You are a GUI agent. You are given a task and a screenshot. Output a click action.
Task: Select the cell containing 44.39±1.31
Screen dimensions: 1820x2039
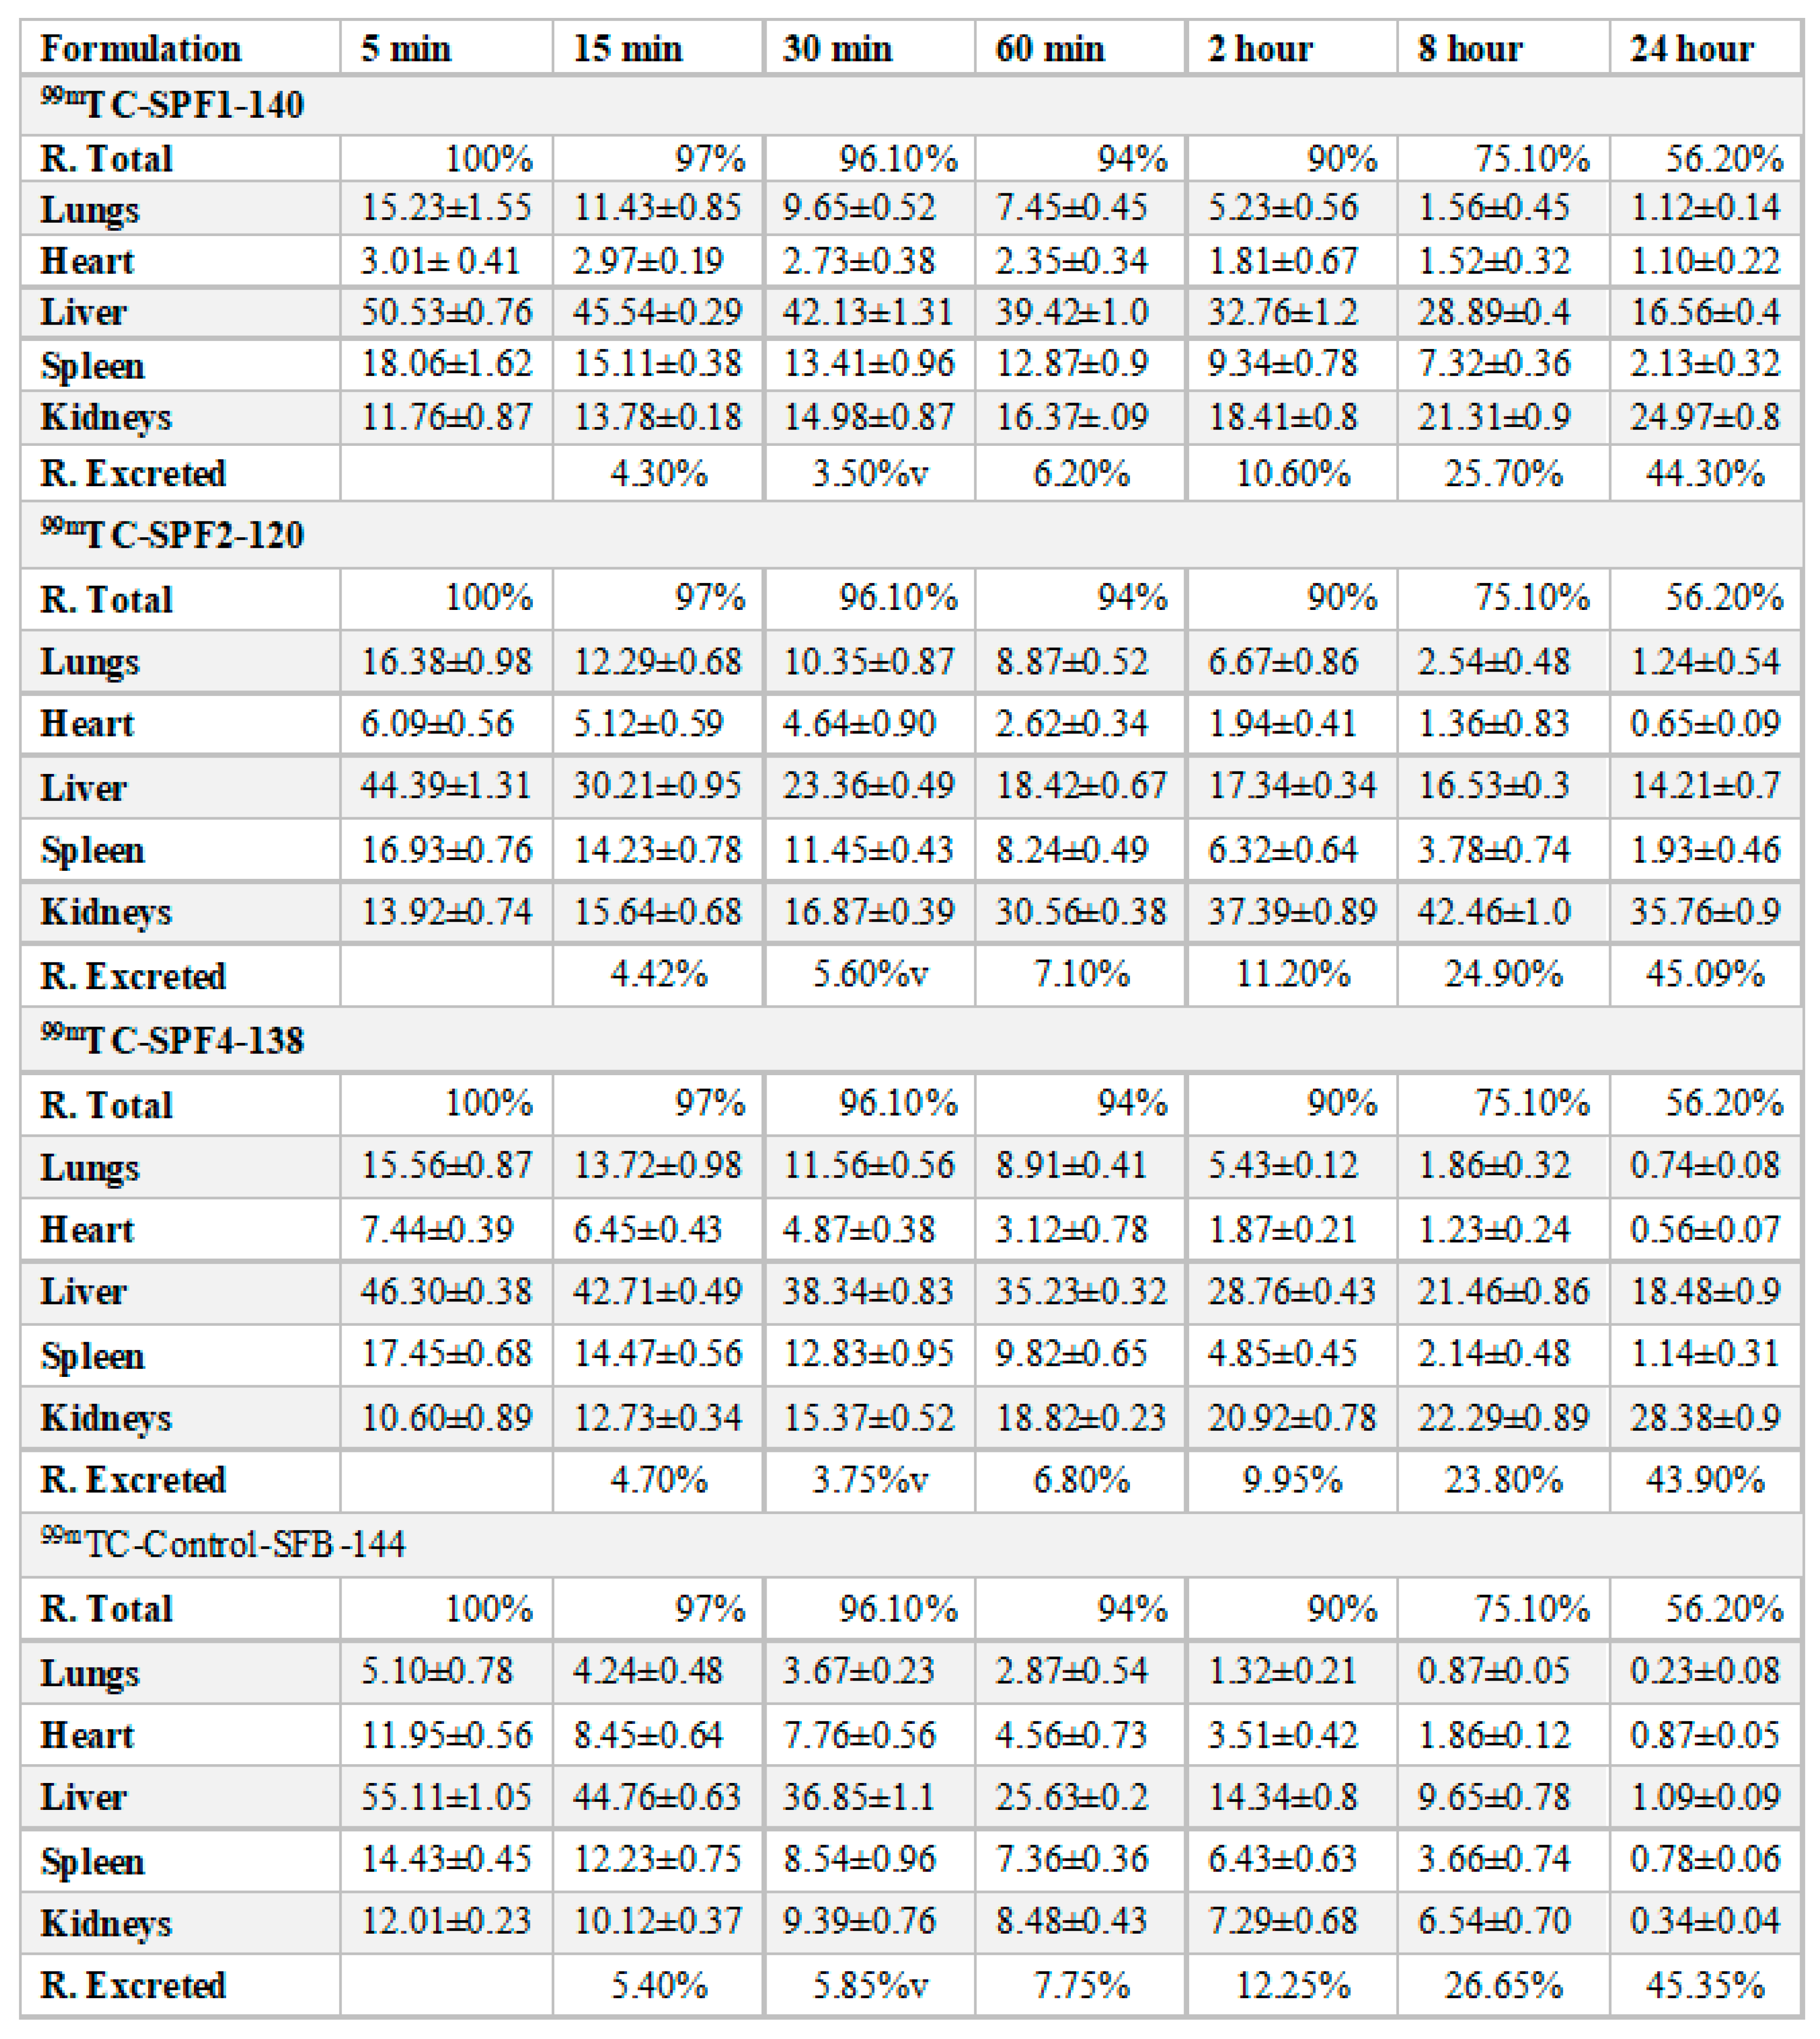(x=446, y=786)
